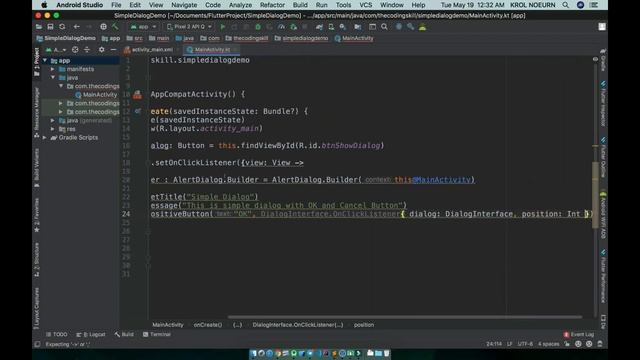
Task: Expand the java (generated) folder arrow
Action: point(53,120)
